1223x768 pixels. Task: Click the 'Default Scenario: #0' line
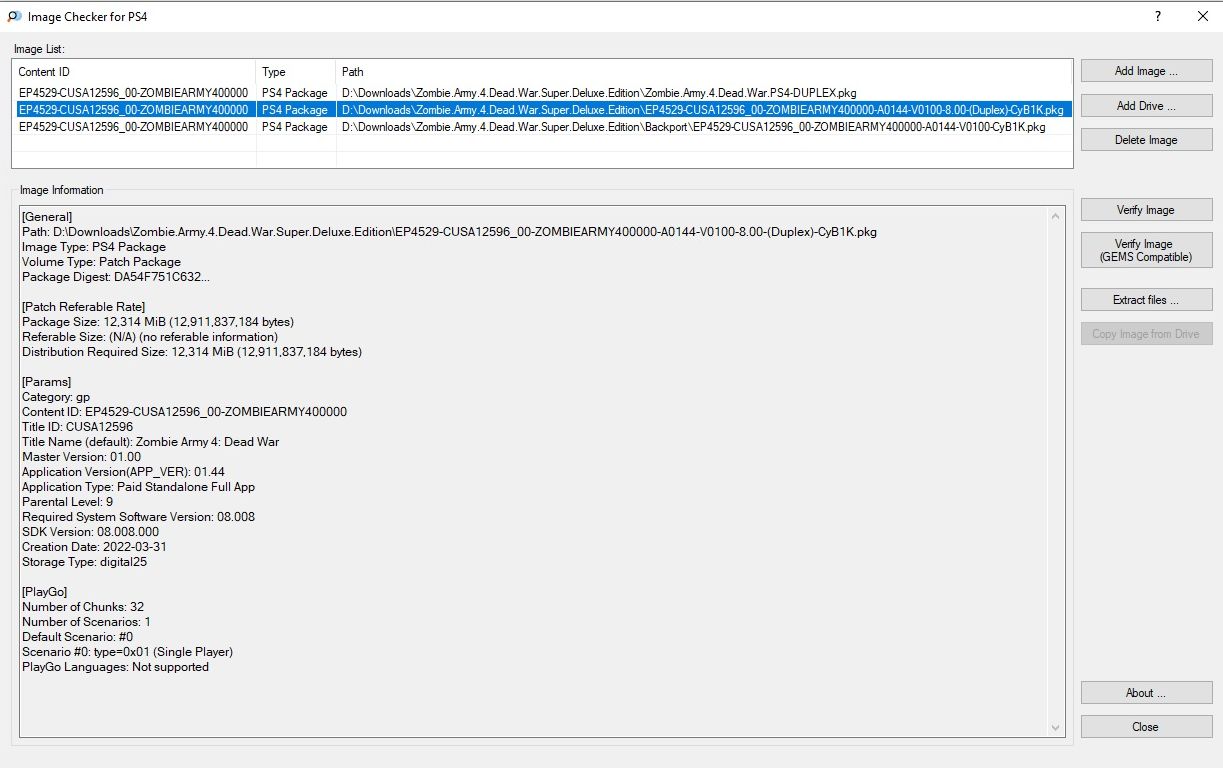click(77, 637)
